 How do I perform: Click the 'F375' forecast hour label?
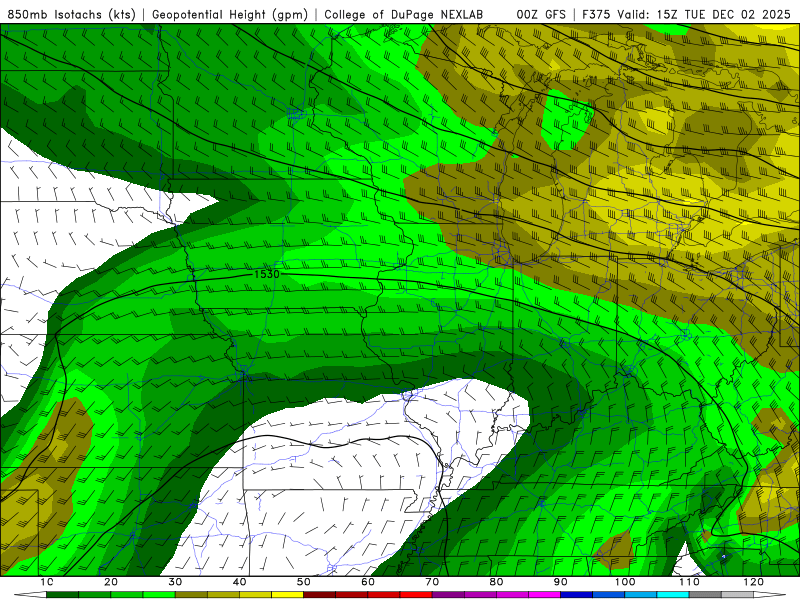(x=597, y=14)
